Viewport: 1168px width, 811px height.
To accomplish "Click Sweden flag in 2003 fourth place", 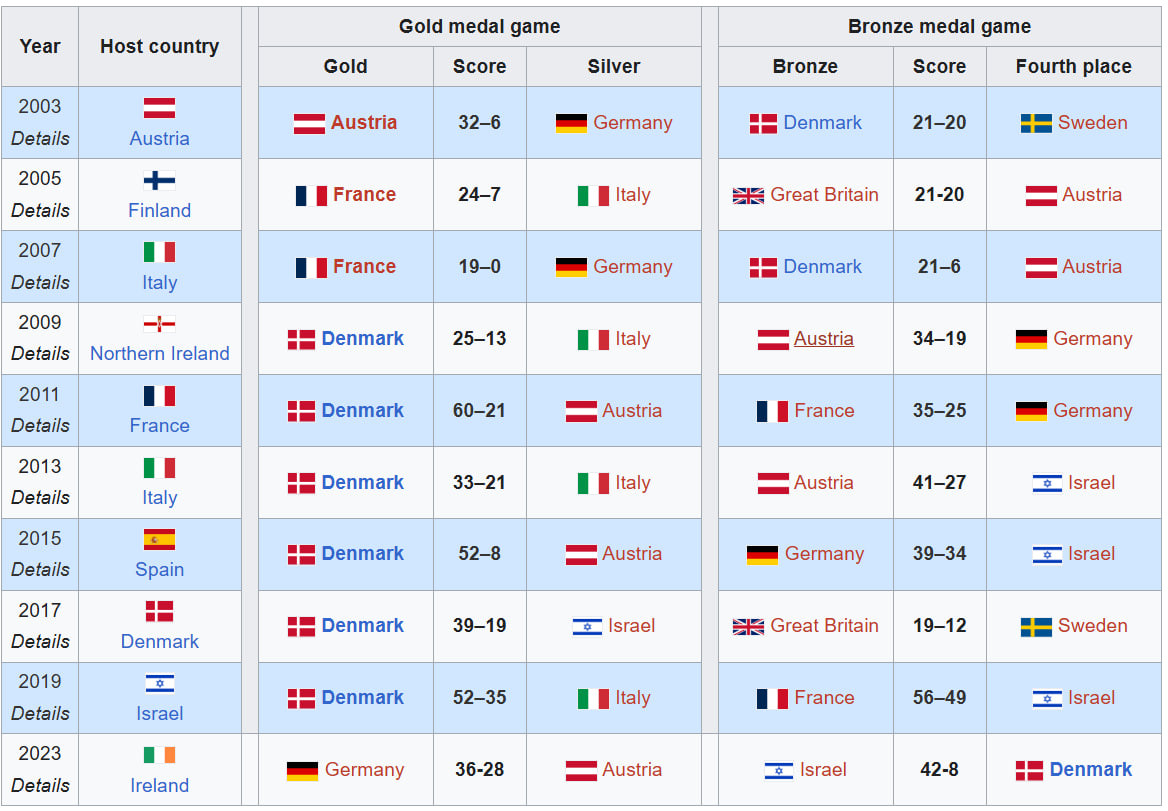I will click(1036, 124).
